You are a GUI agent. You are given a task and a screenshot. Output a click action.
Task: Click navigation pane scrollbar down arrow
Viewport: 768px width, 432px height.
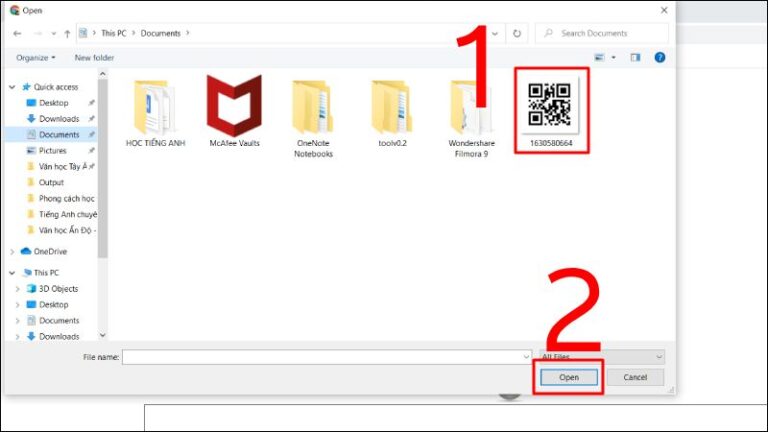[102, 336]
